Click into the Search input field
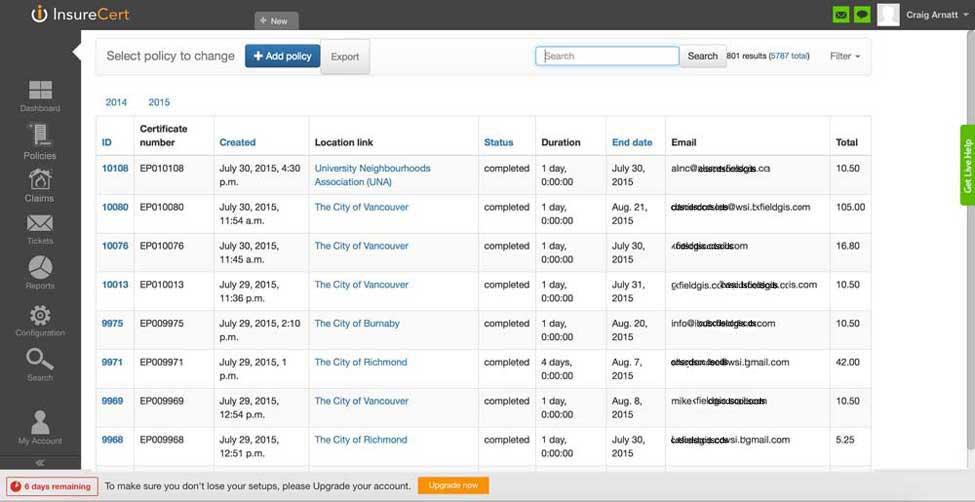Viewport: 975px width, 502px height. (607, 56)
